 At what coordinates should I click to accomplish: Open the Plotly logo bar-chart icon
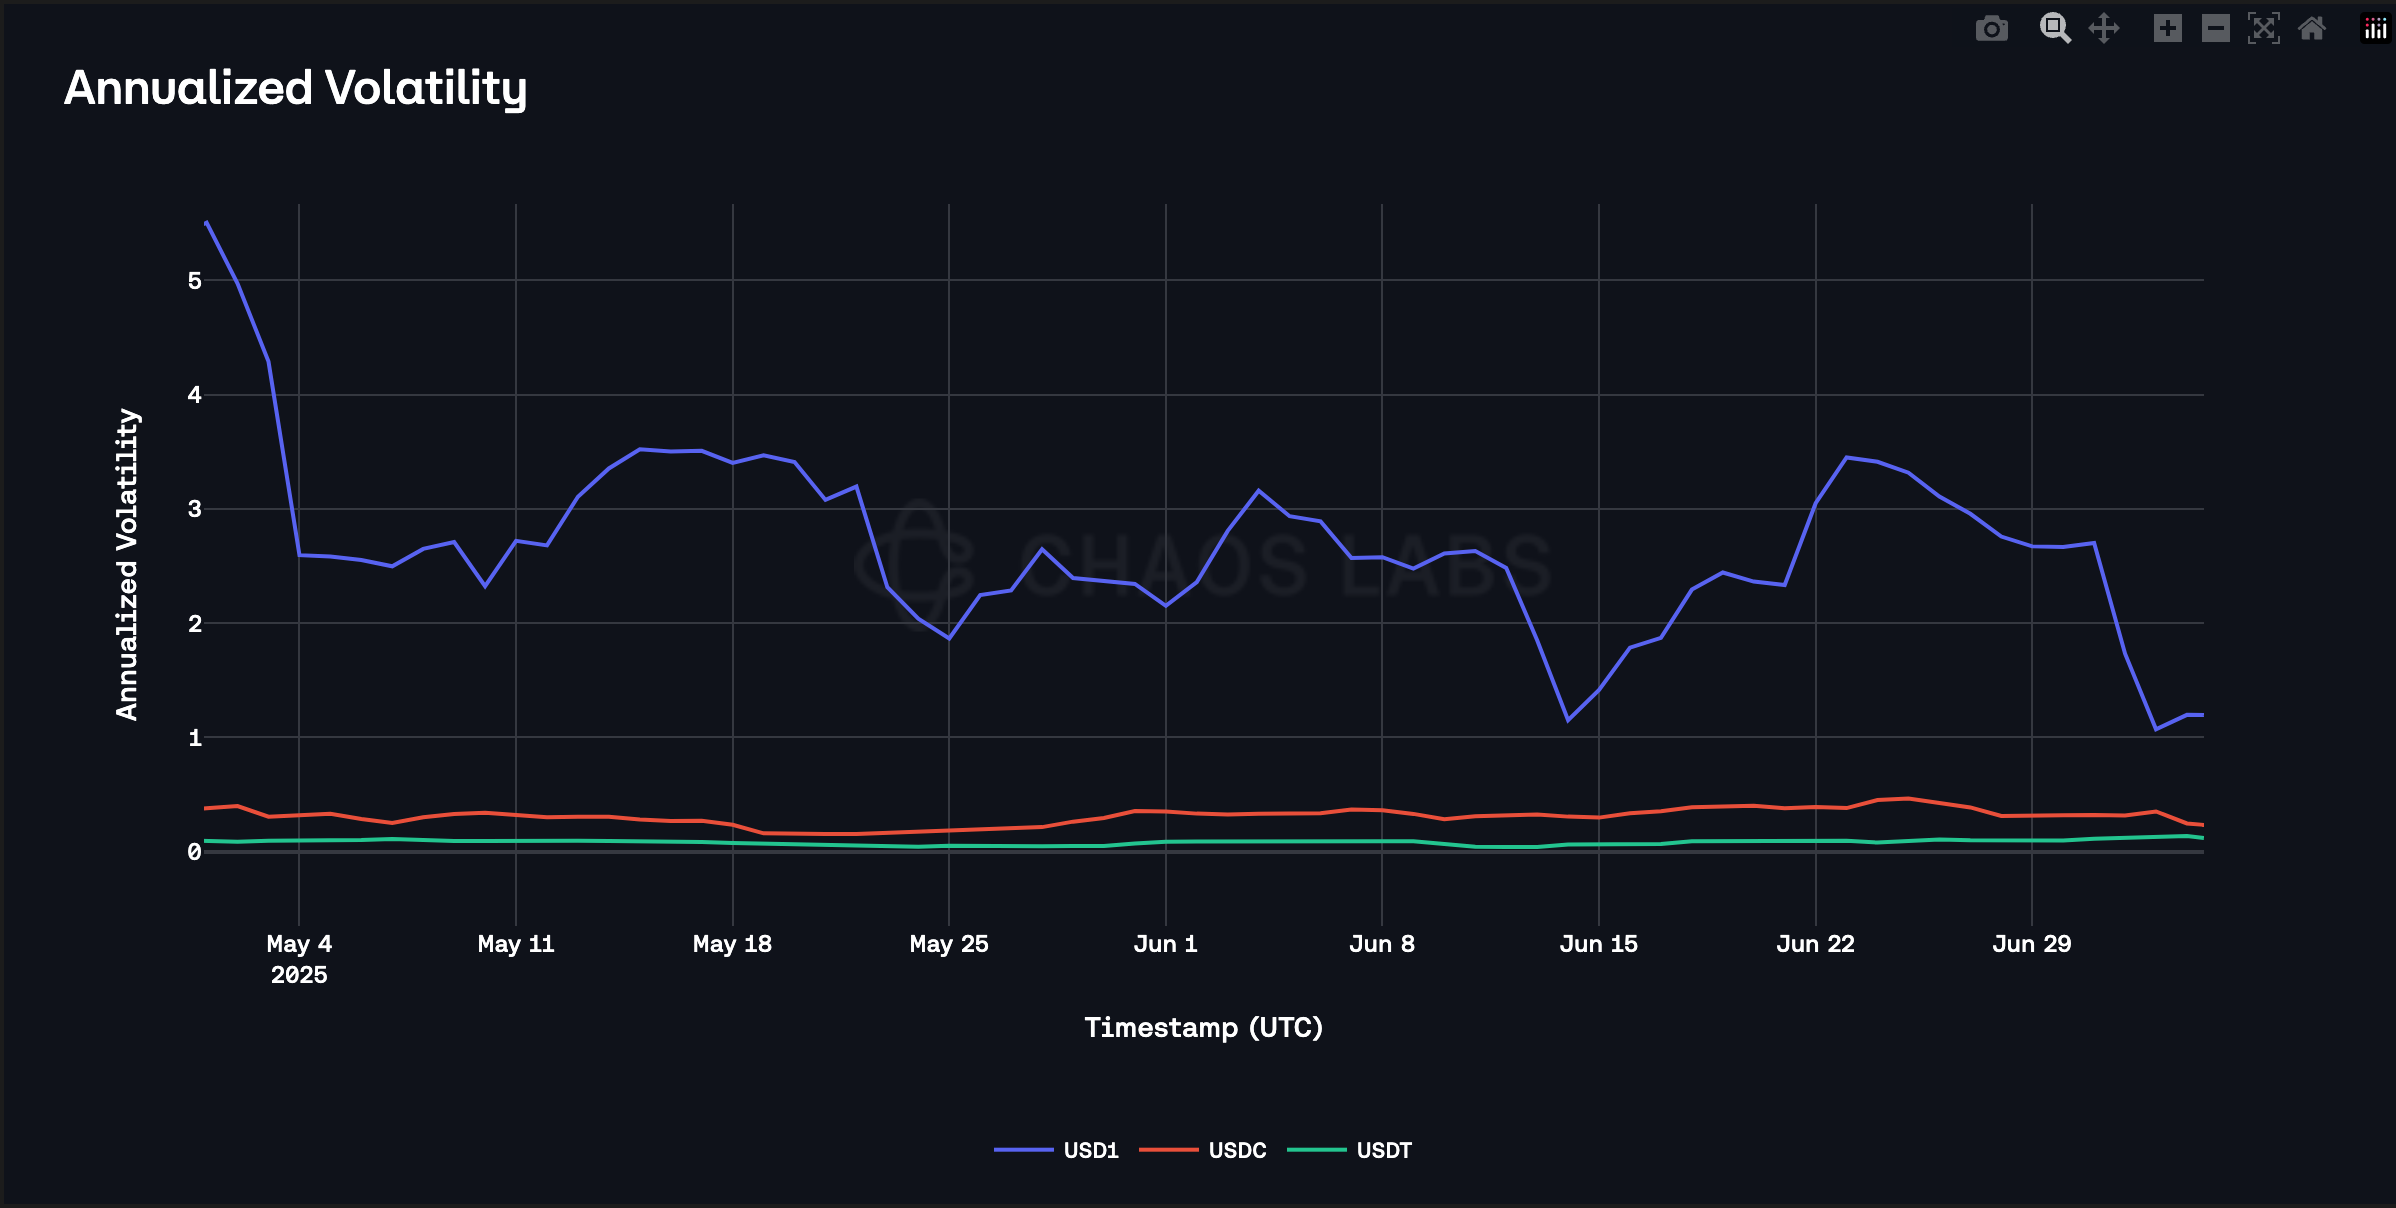(x=2375, y=28)
